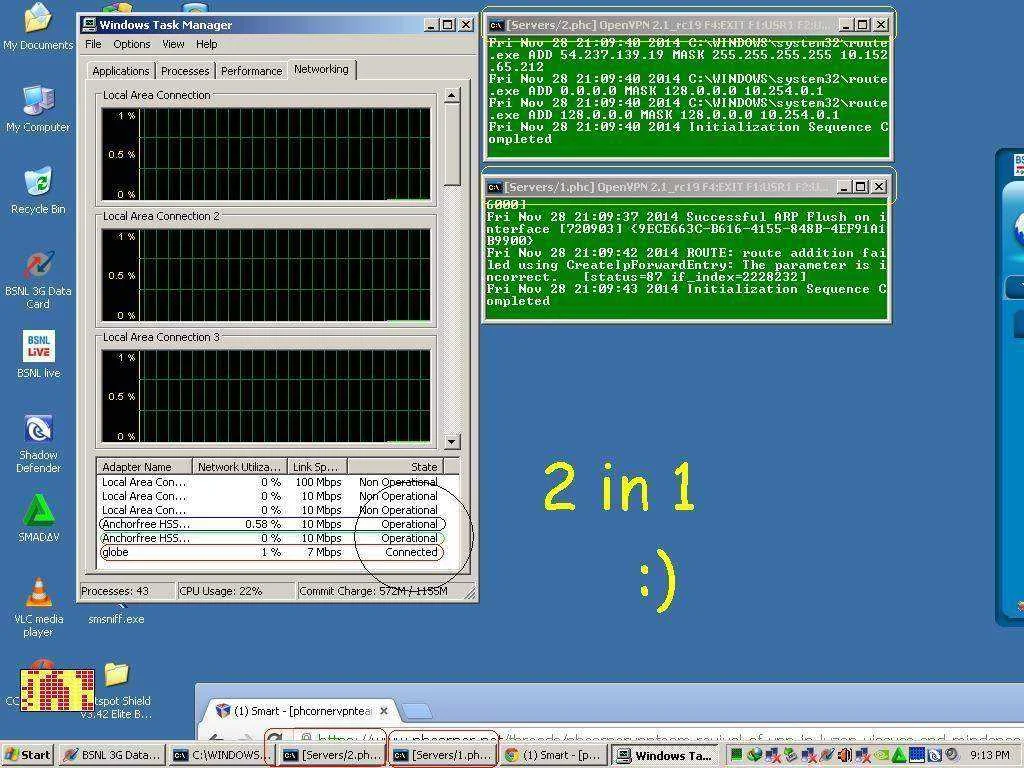Click scroll up arrow in network graphs
Viewport: 1024px width, 768px height.
[452, 95]
